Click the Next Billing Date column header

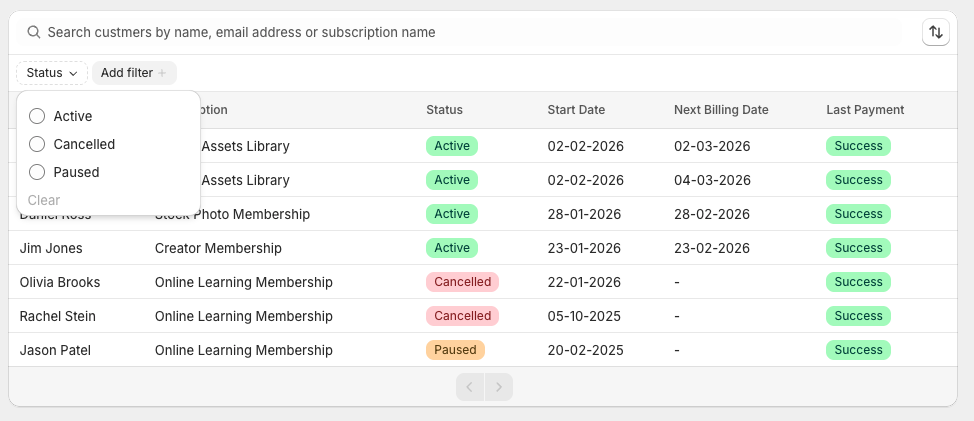click(721, 110)
